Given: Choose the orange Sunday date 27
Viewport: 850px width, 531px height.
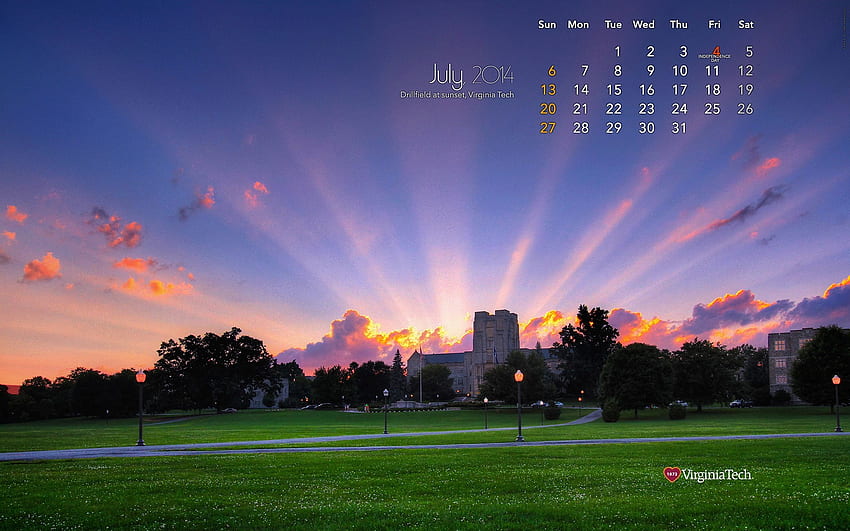Looking at the screenshot, I should coord(548,128).
